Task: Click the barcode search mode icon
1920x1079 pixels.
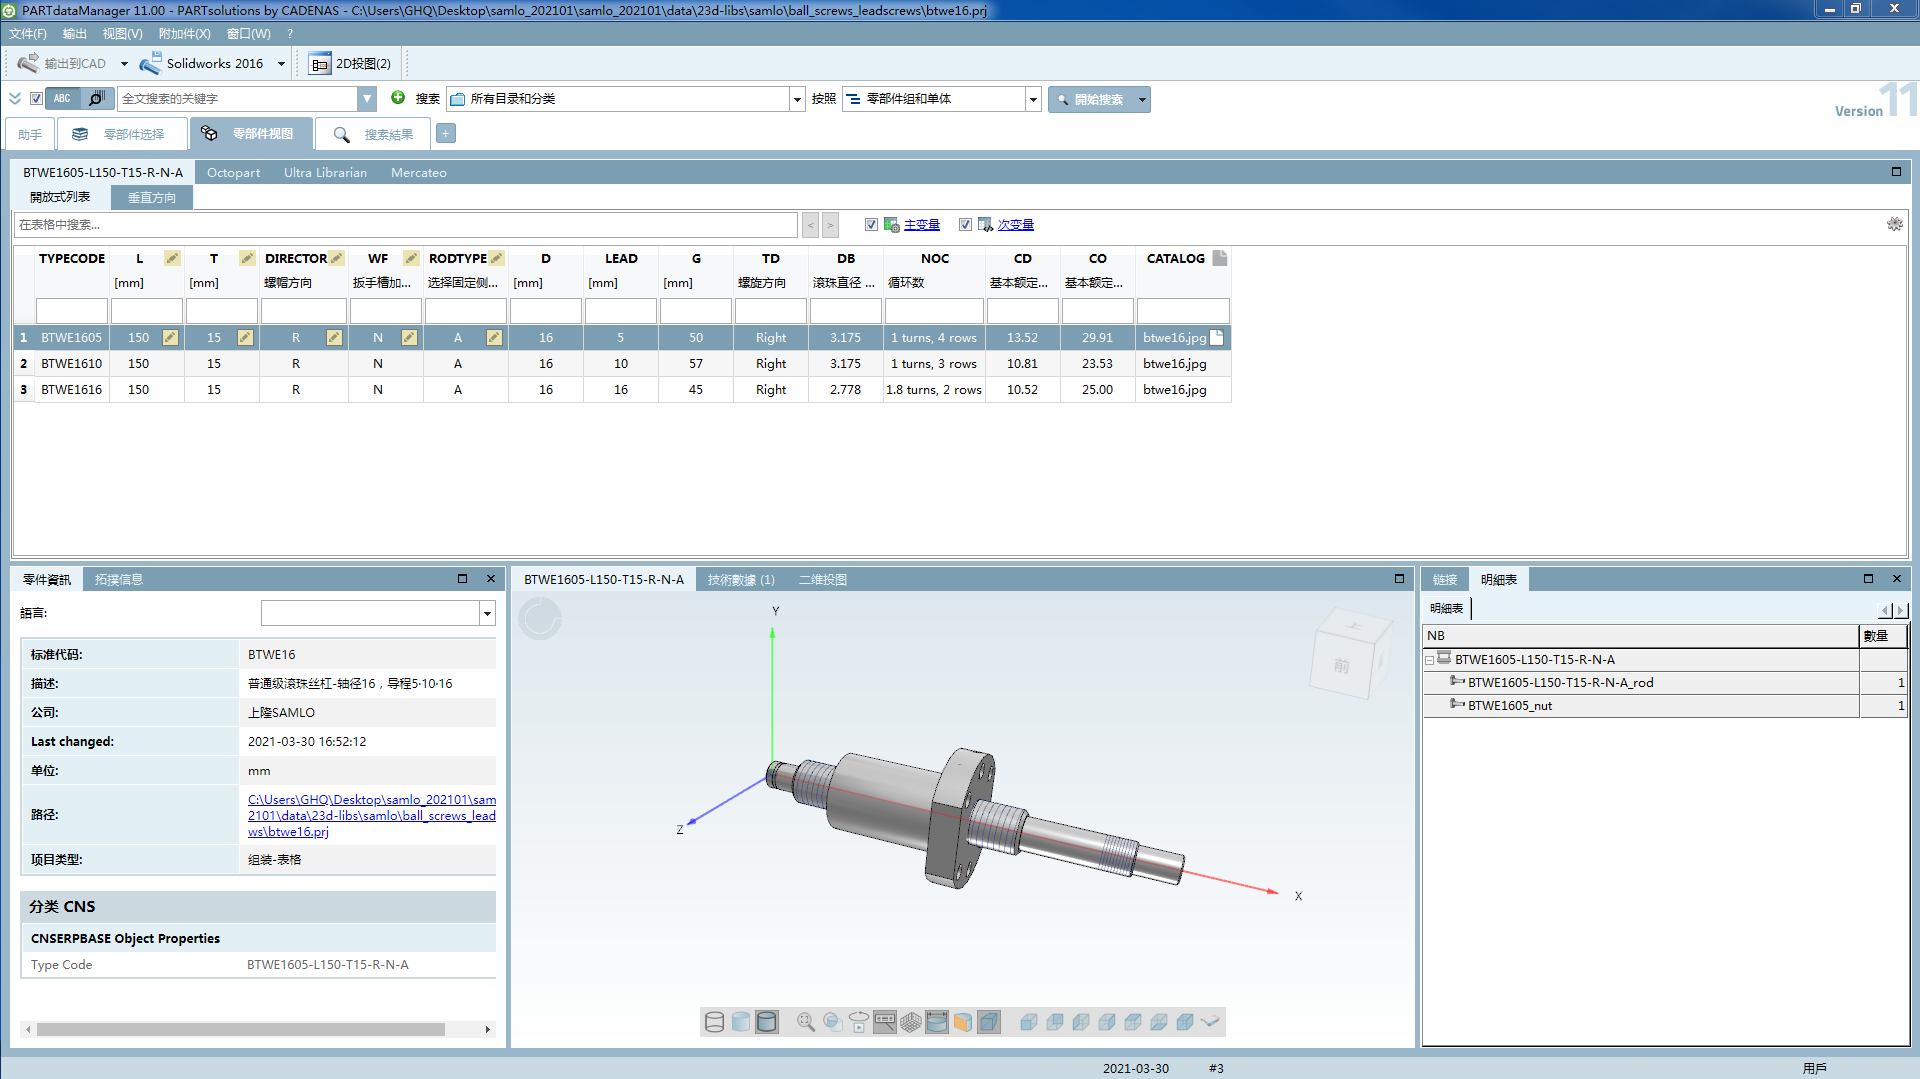Action: 96,98
